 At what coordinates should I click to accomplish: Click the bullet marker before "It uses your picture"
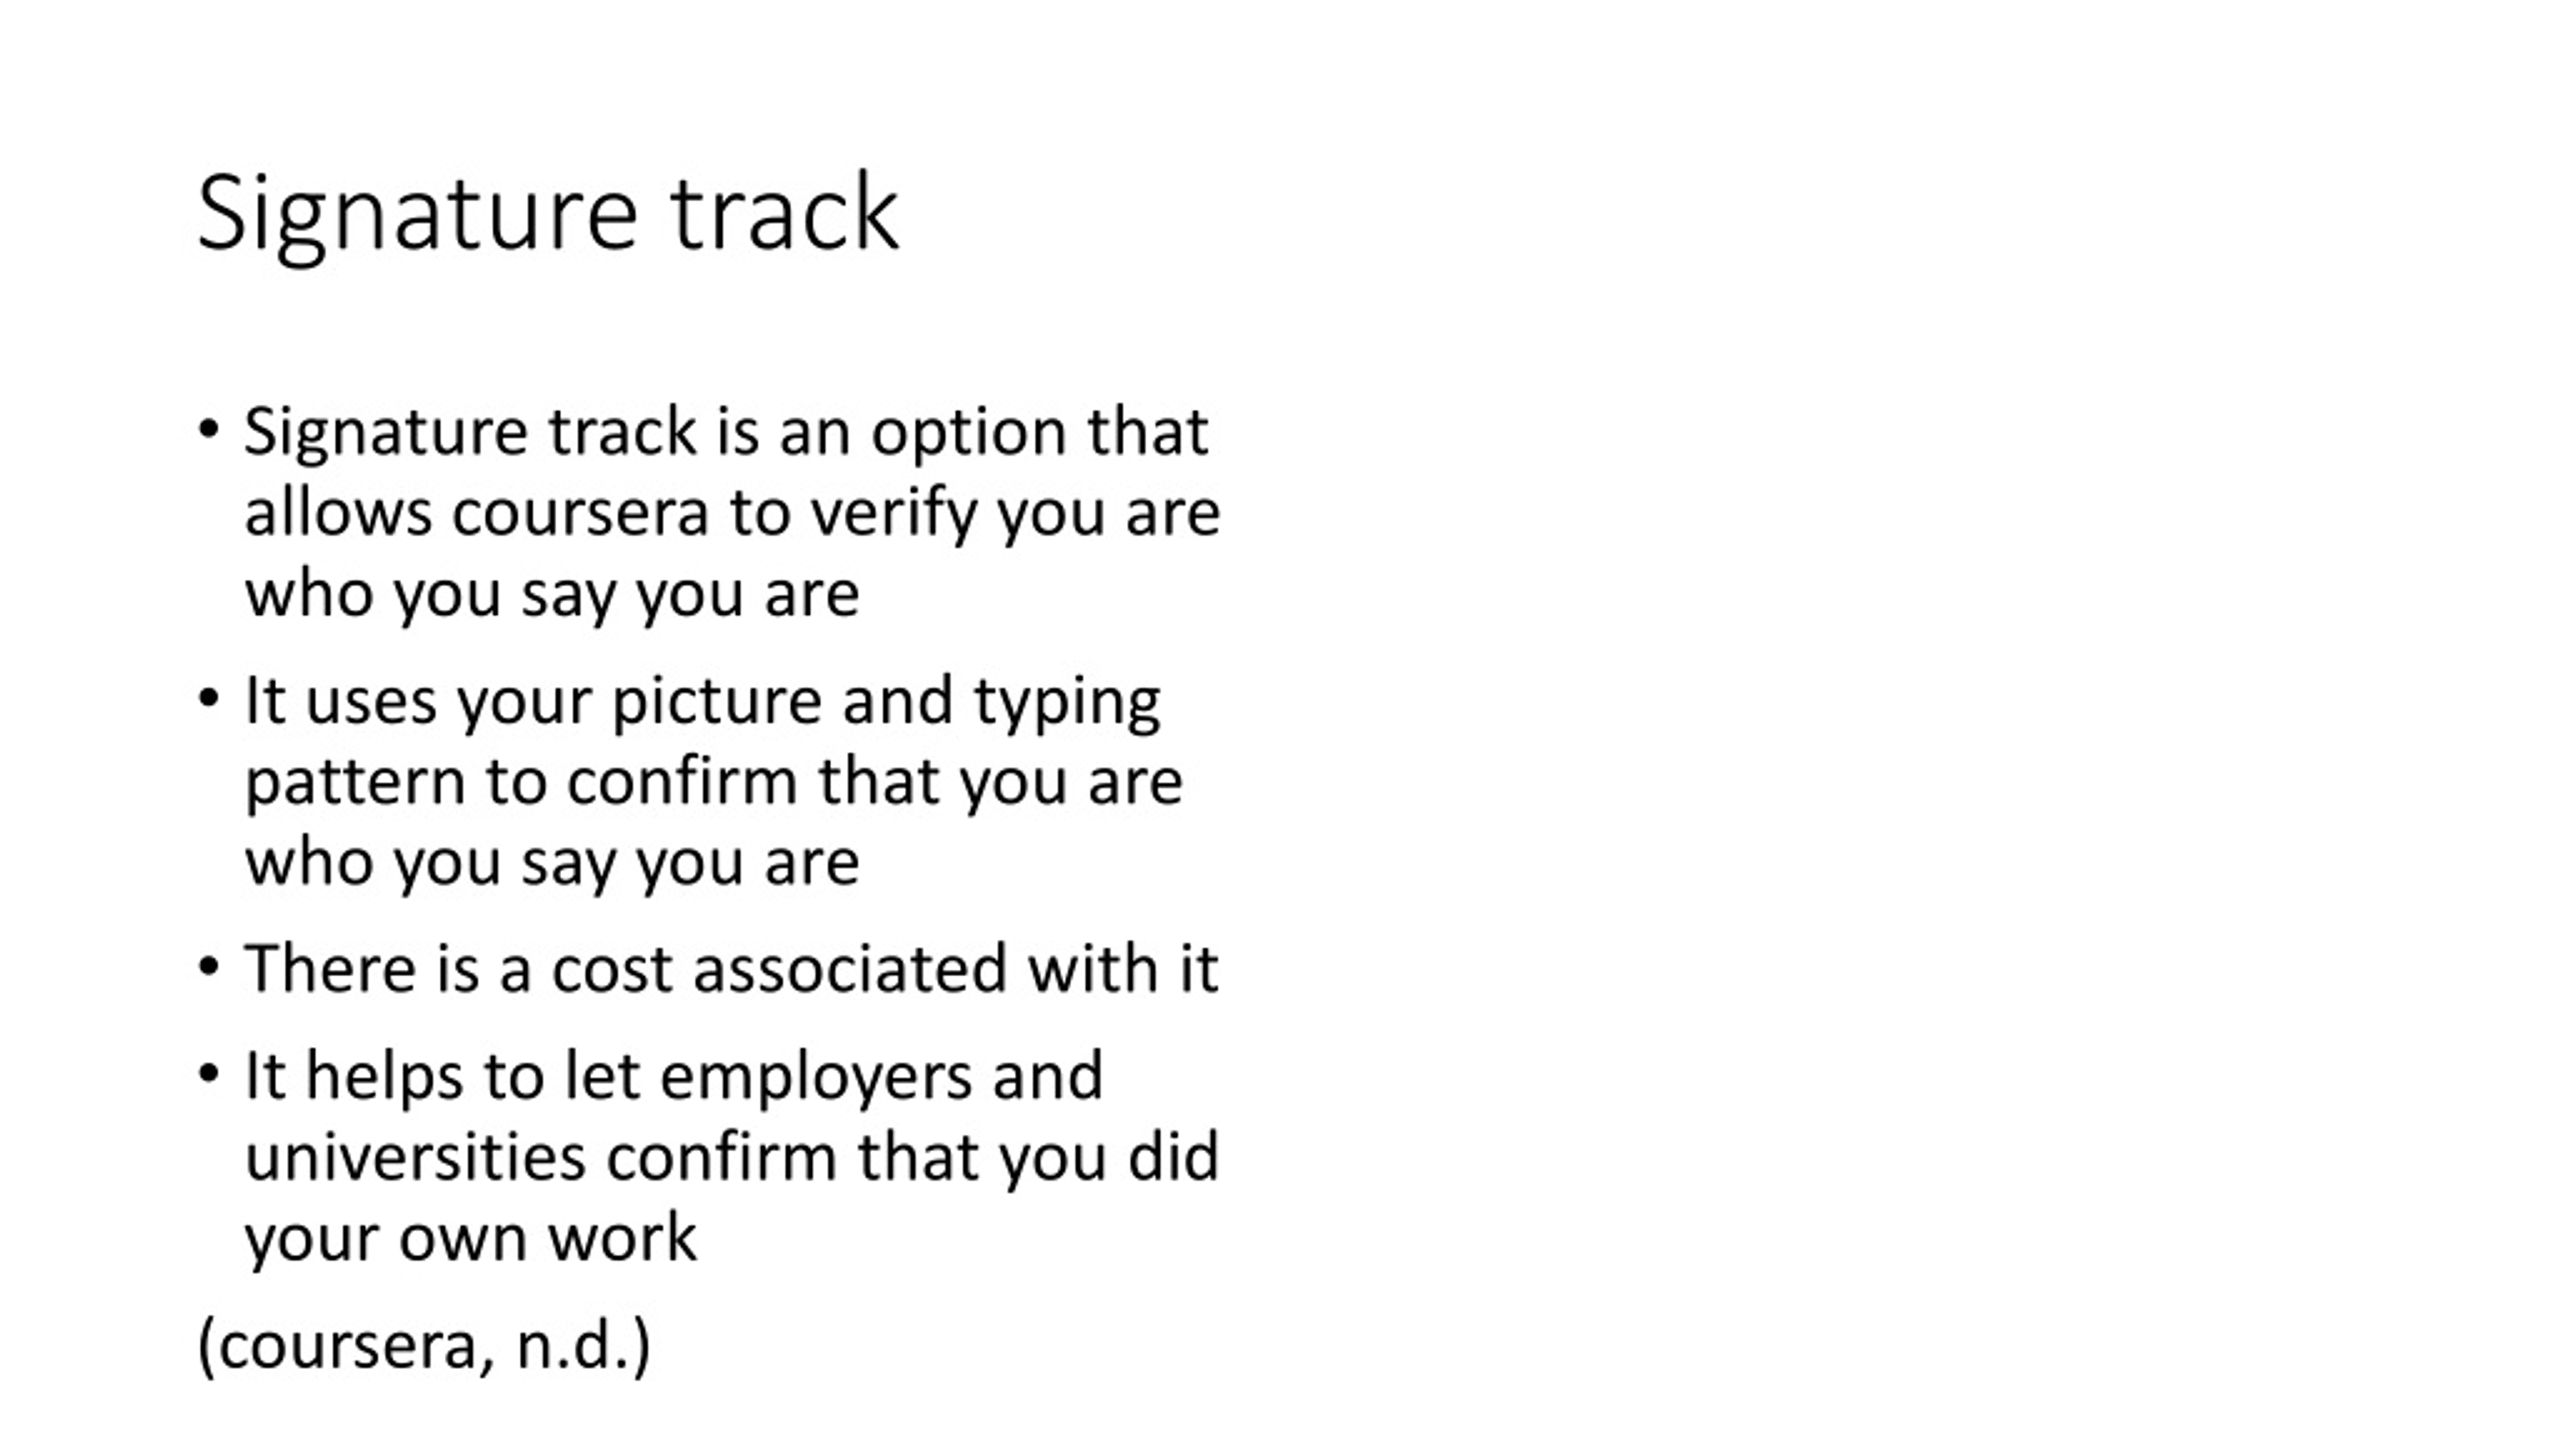pos(208,699)
